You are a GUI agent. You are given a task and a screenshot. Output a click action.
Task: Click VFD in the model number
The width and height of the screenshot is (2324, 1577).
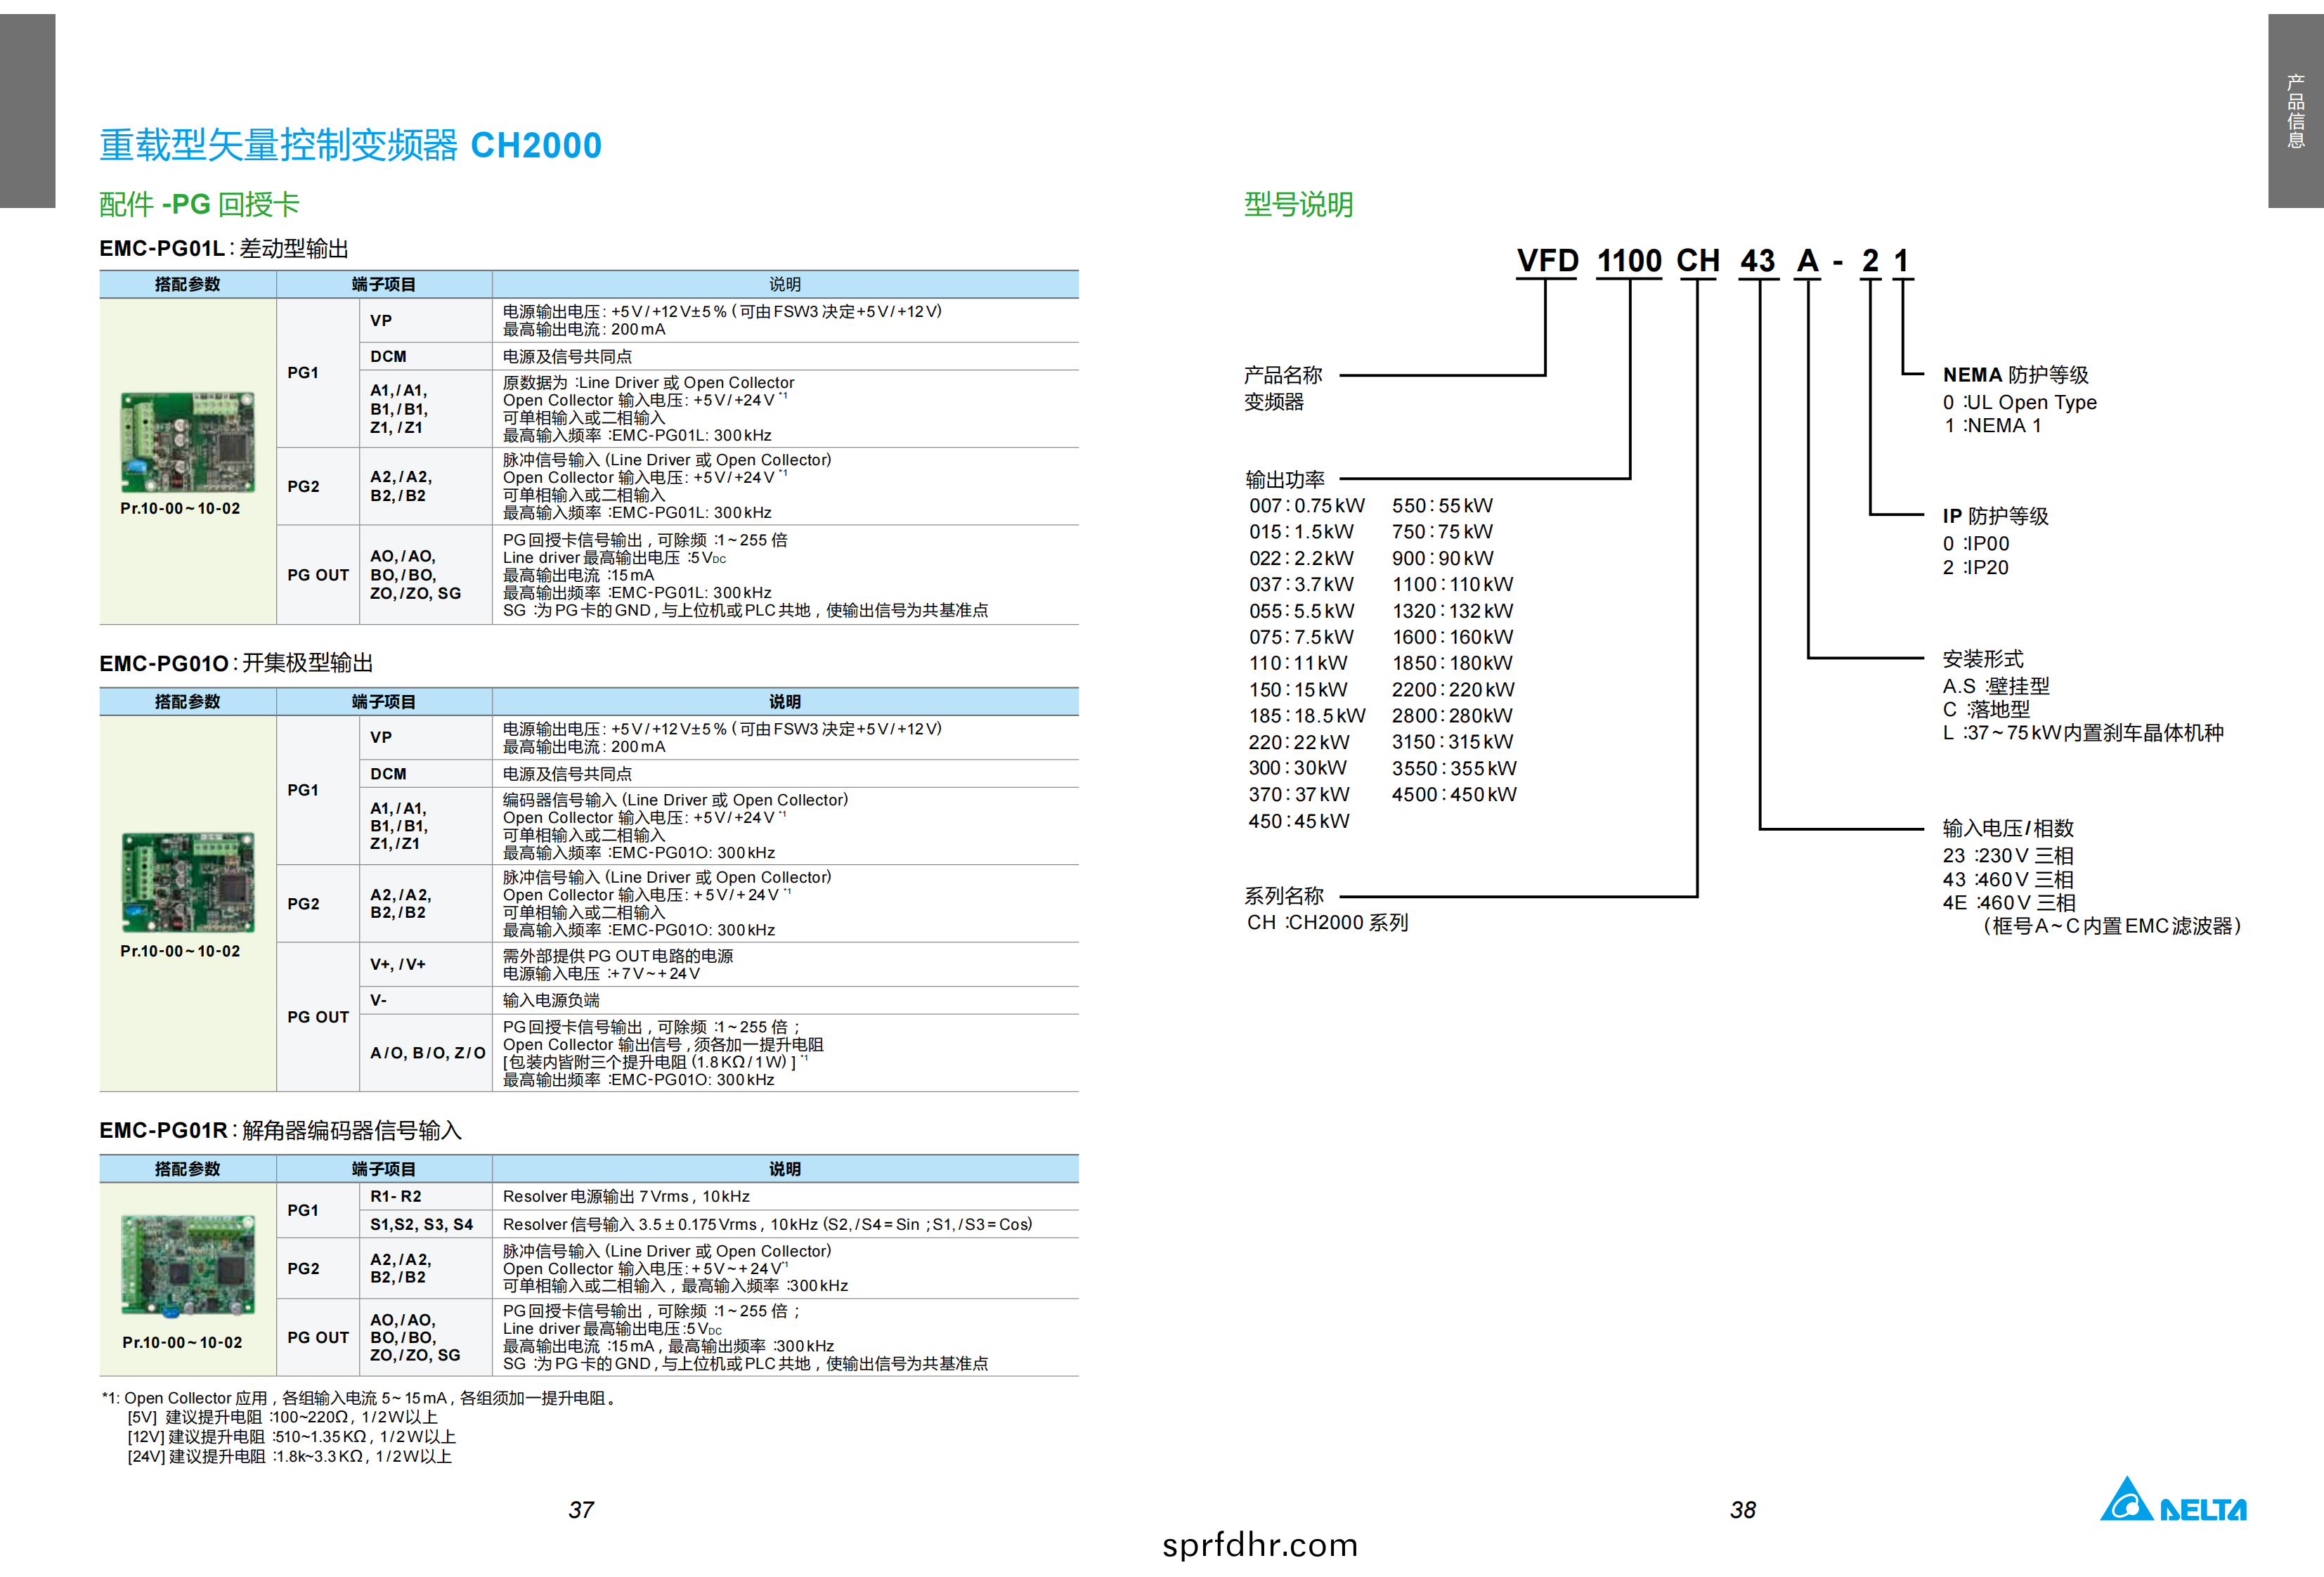1547,261
